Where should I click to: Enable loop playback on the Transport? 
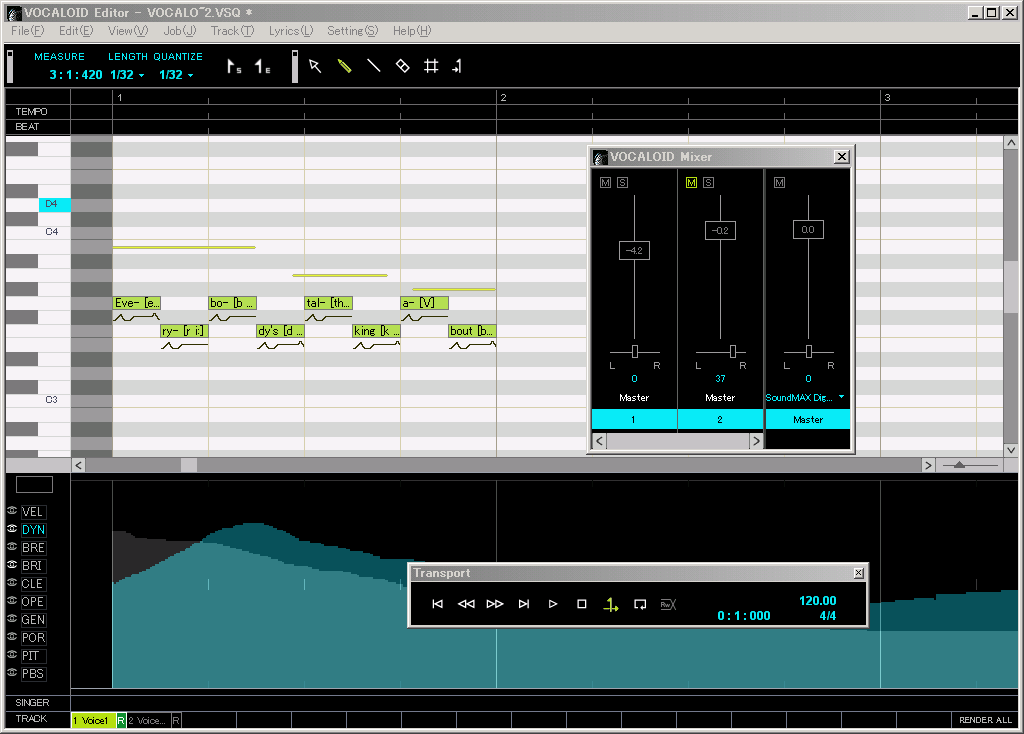pyautogui.click(x=640, y=604)
